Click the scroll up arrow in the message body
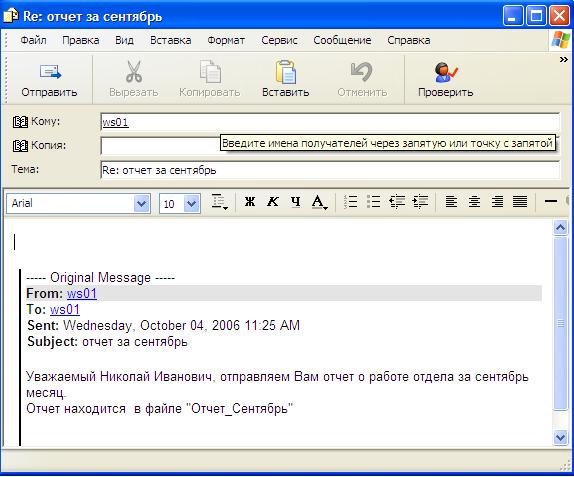Screen dimensions: 574x477 click(x=560, y=228)
